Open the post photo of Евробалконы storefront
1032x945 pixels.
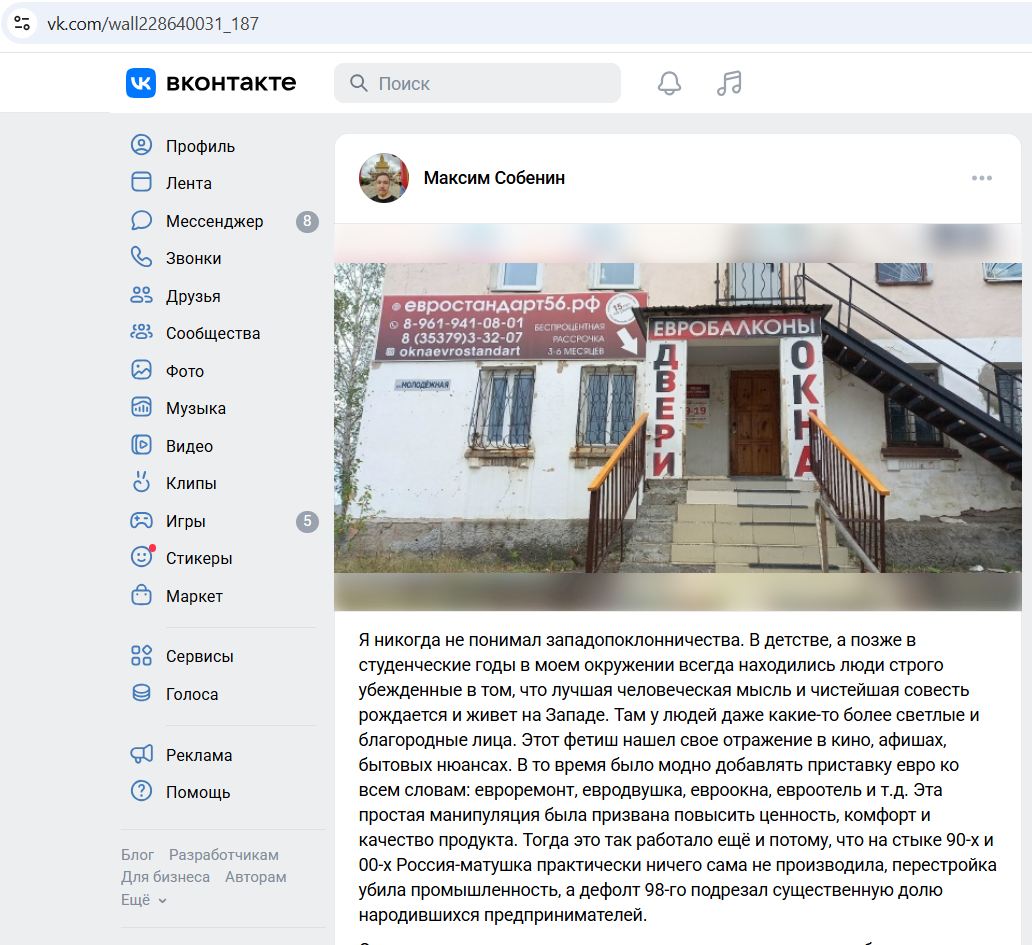[677, 417]
